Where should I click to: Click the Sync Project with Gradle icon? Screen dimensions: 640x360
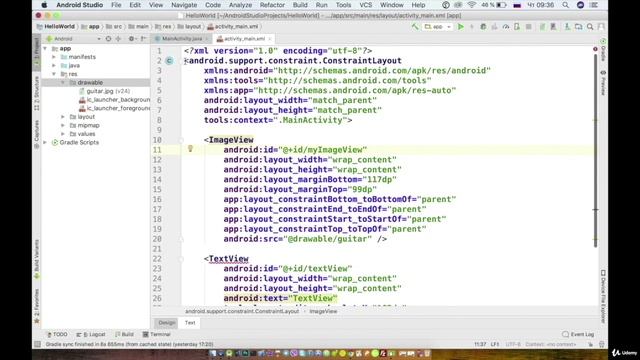pos(542,27)
